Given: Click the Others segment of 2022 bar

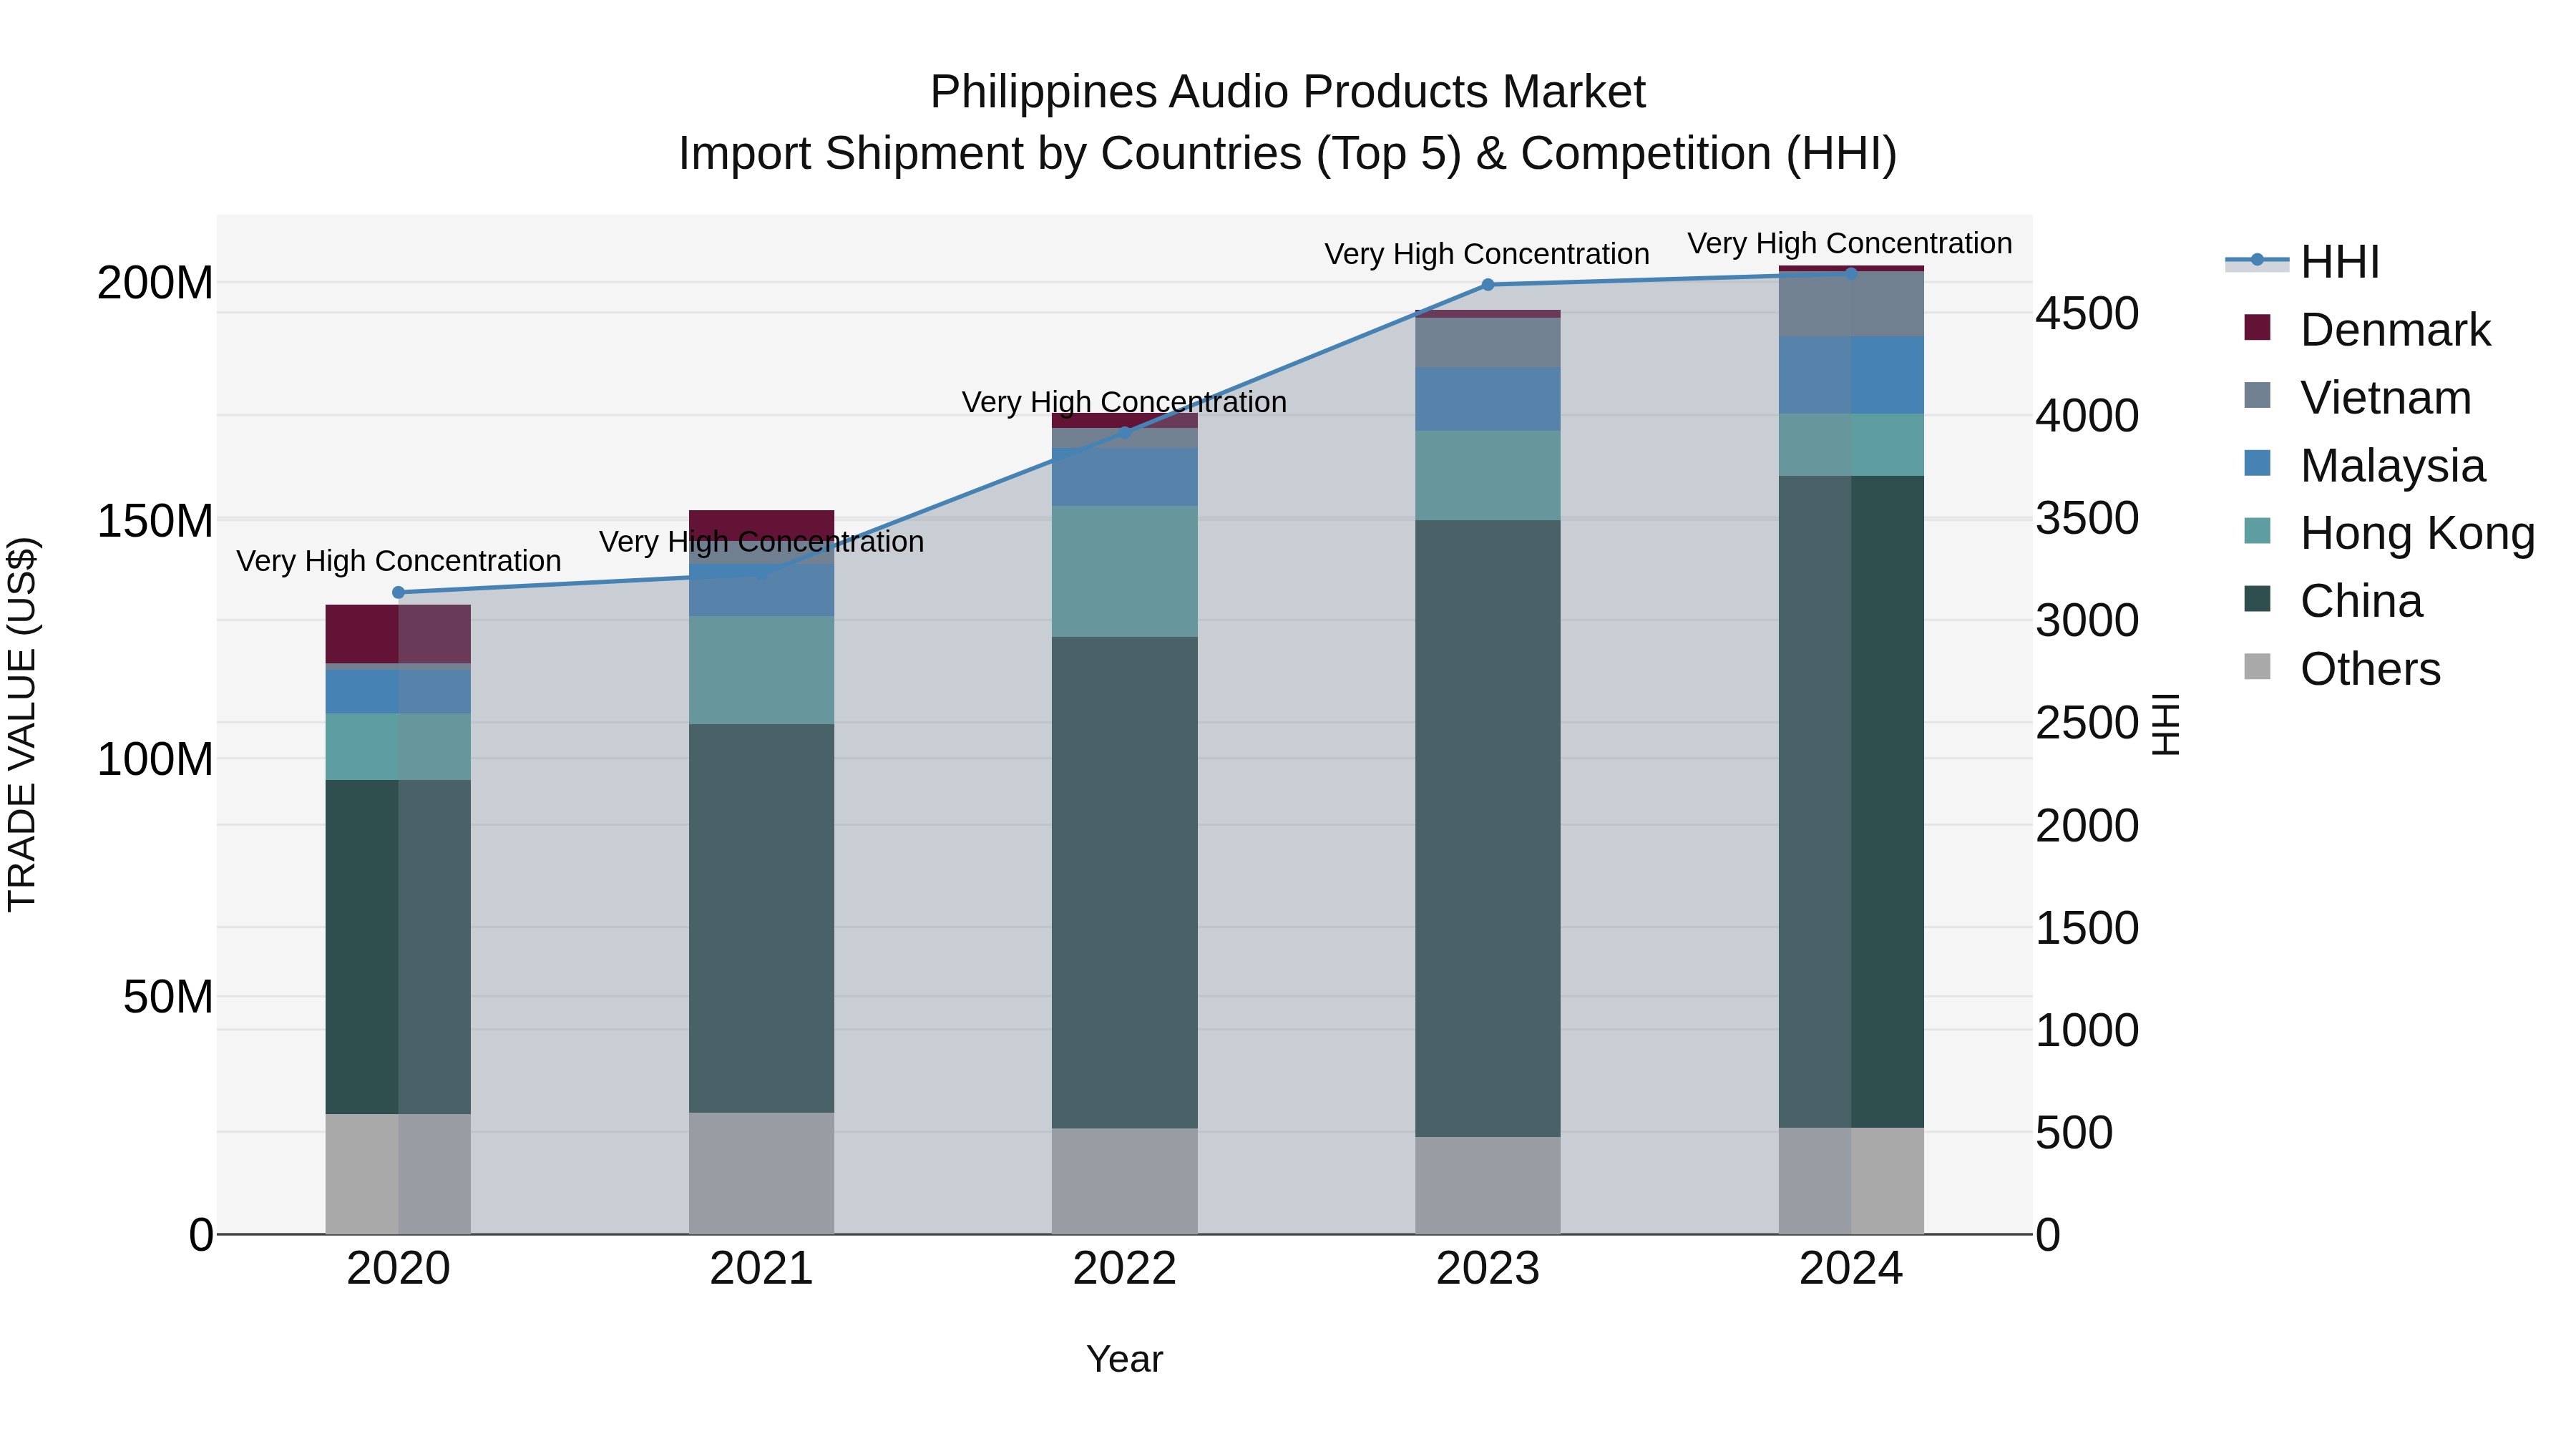Looking at the screenshot, I should (x=1124, y=1181).
